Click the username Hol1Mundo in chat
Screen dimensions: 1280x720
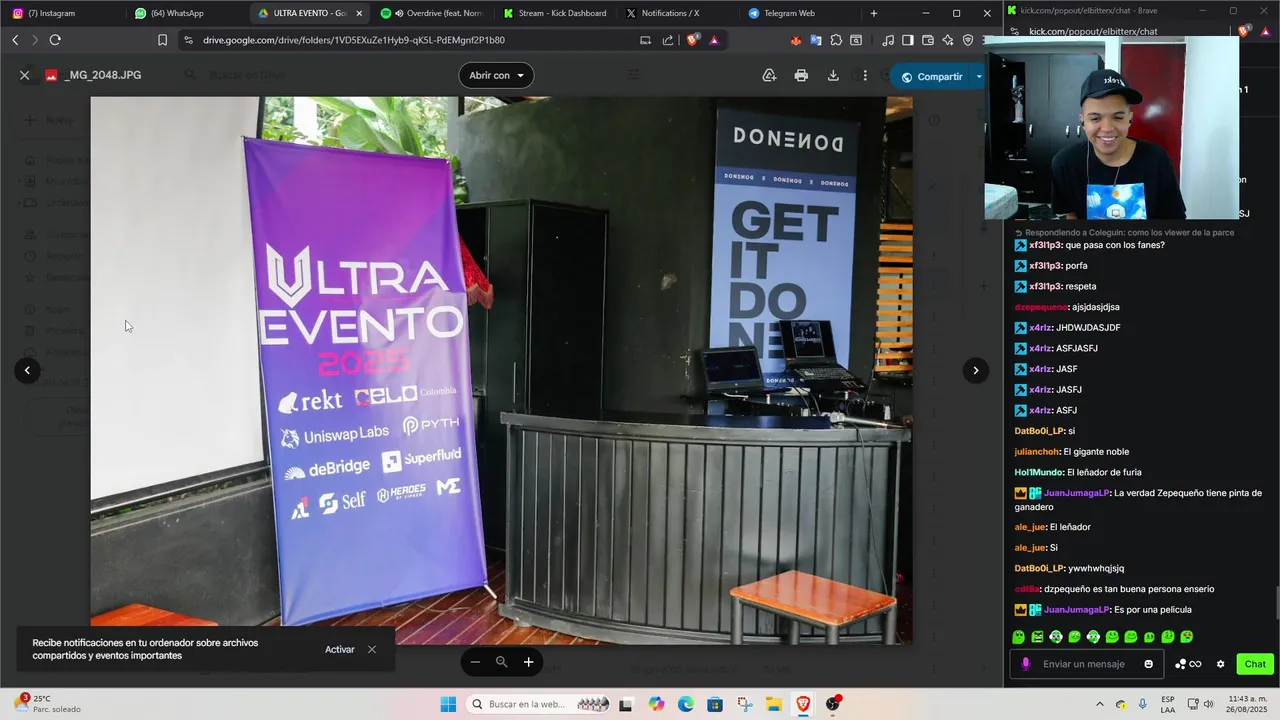(1039, 472)
